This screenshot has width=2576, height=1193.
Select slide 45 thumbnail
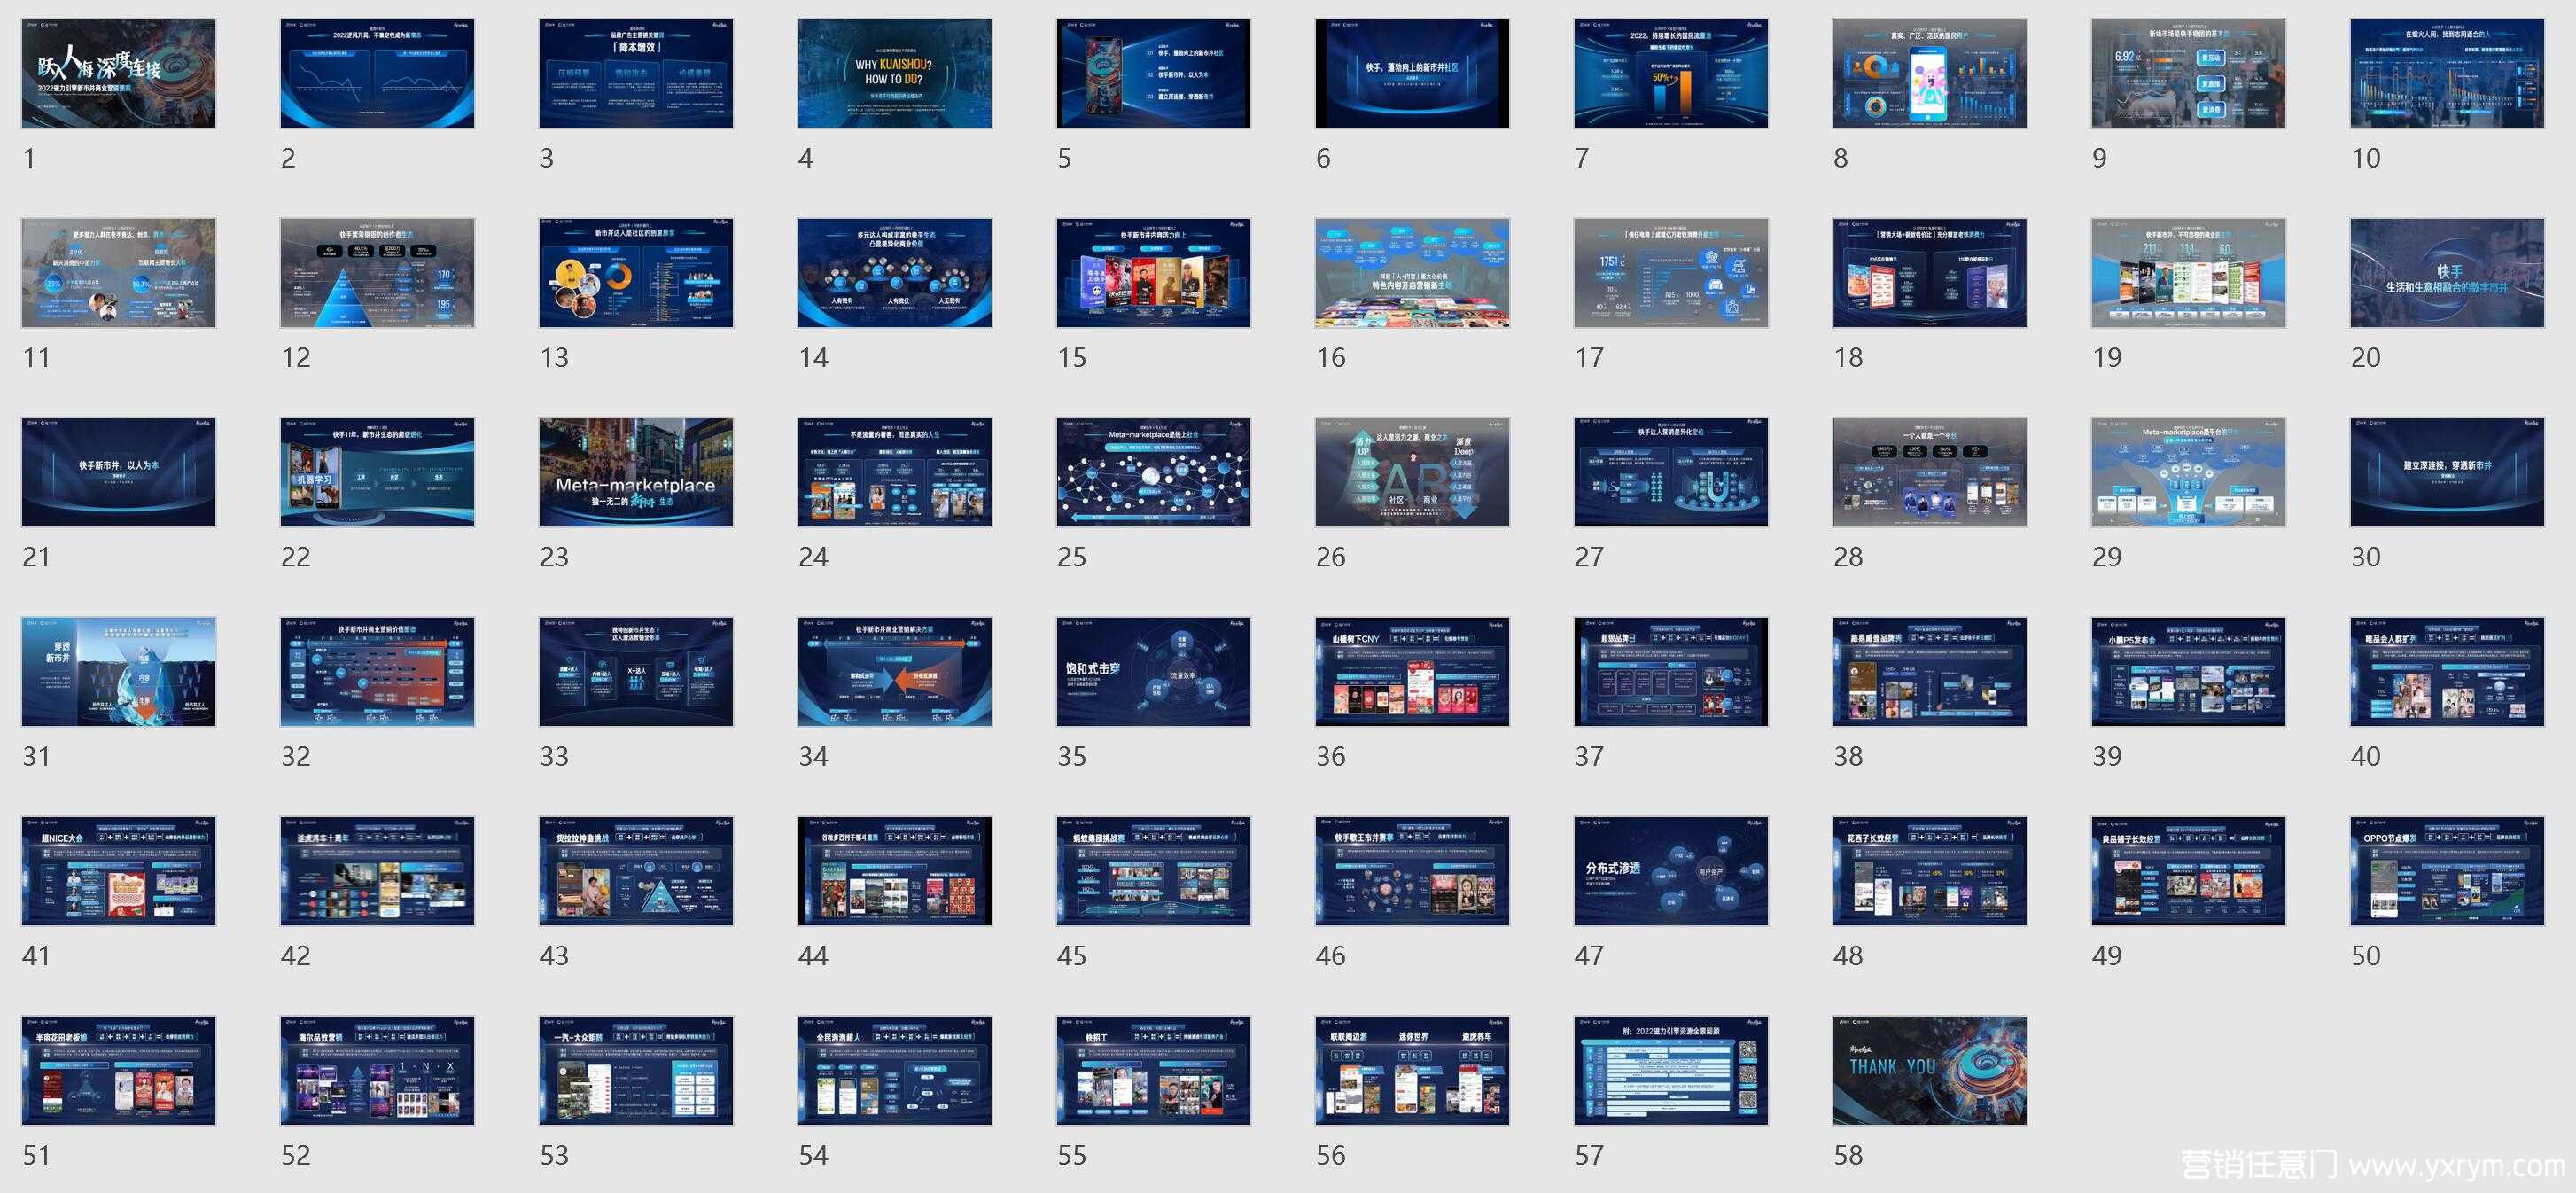(1153, 871)
